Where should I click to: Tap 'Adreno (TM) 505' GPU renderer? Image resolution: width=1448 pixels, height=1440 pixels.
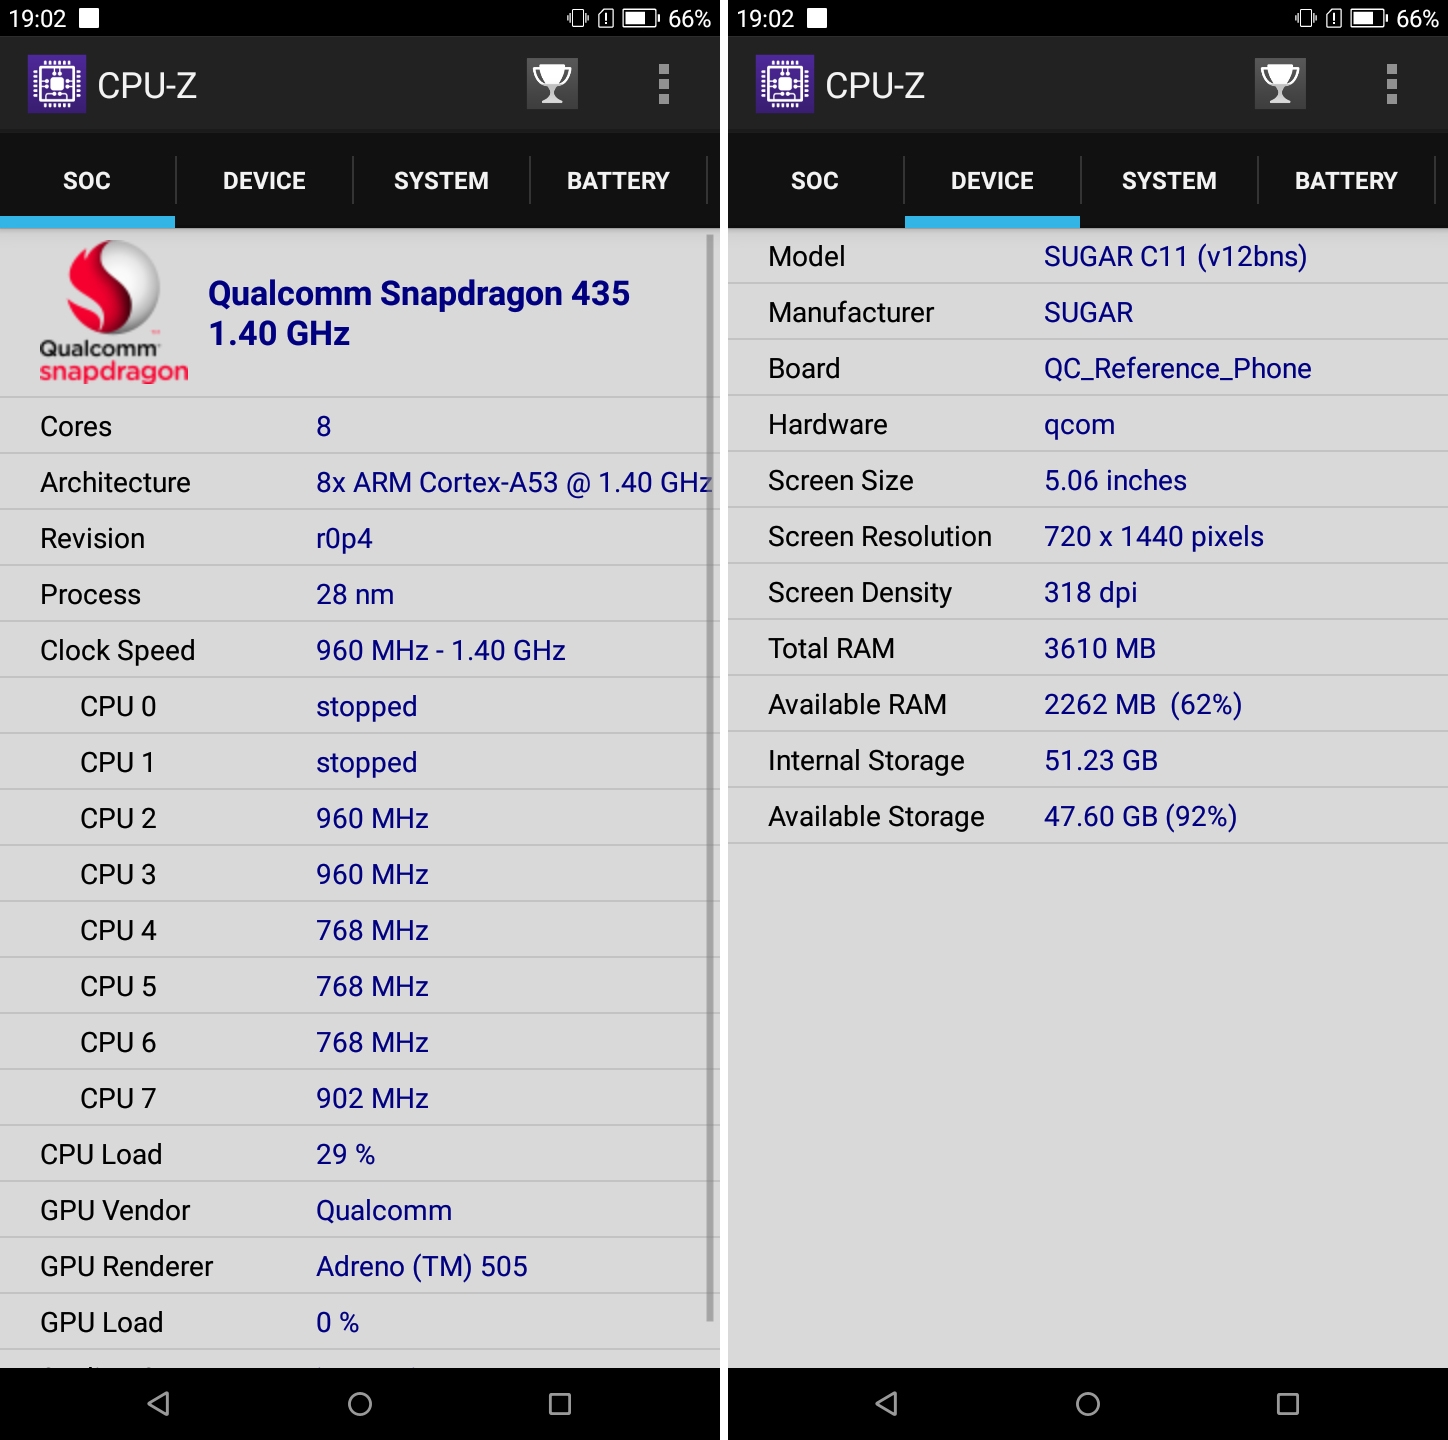pyautogui.click(x=422, y=1267)
